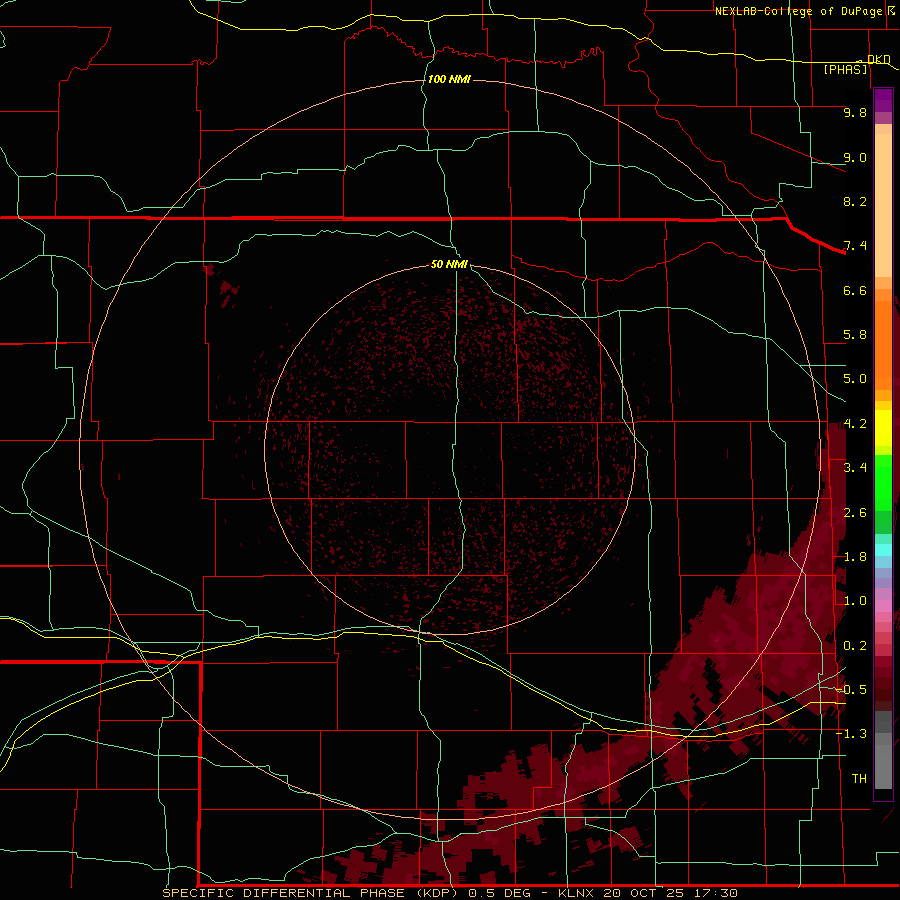Click the 5.8 value on the scale
The image size is (900, 900).
pos(855,335)
